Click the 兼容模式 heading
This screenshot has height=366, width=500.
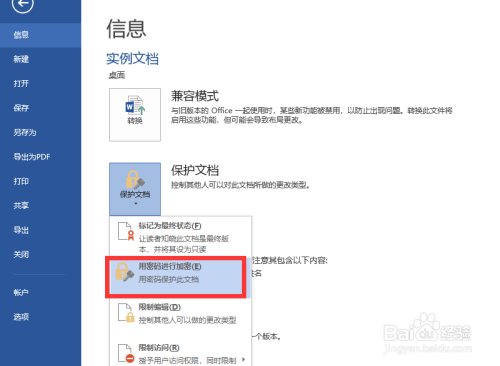[x=195, y=96]
